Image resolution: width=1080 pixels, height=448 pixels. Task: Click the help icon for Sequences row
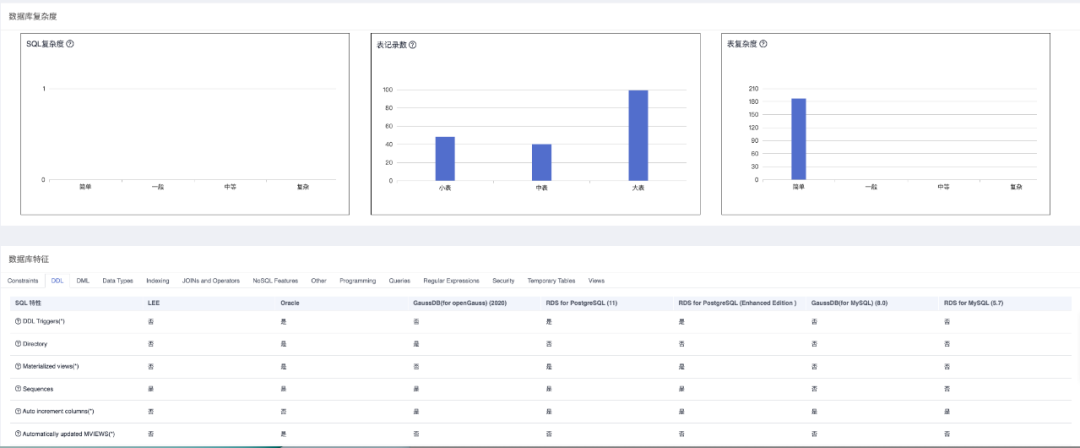(17, 389)
